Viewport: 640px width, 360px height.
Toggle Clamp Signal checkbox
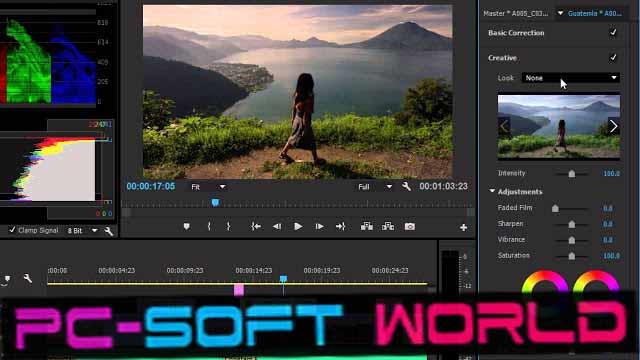[x=12, y=230]
